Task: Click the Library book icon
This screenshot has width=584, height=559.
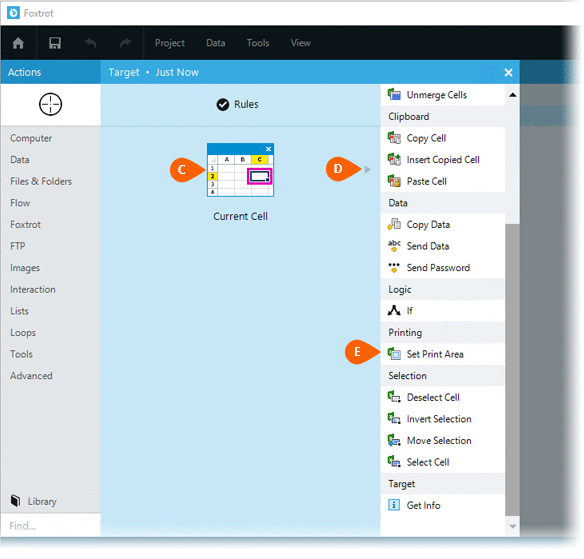Action: pos(16,501)
